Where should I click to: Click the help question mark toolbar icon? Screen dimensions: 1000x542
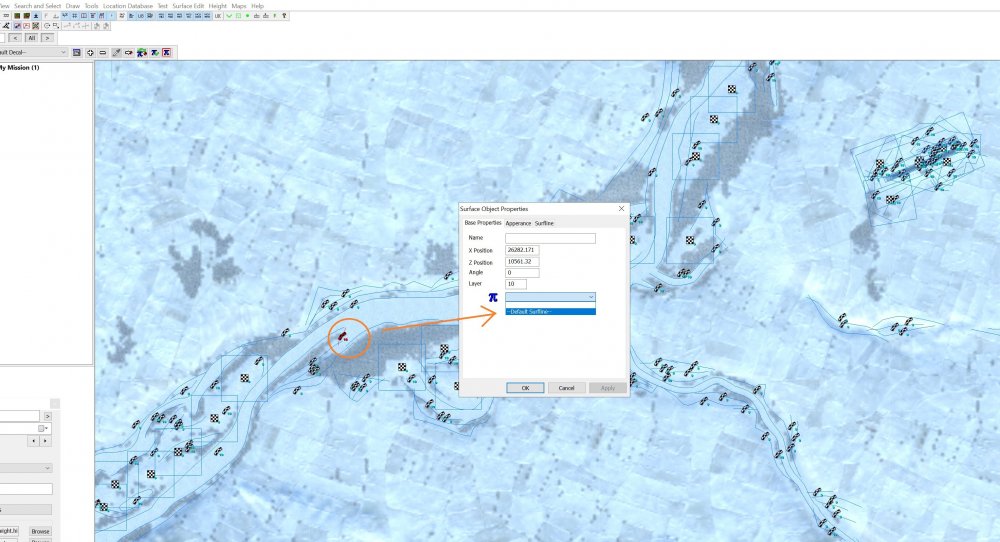point(284,16)
